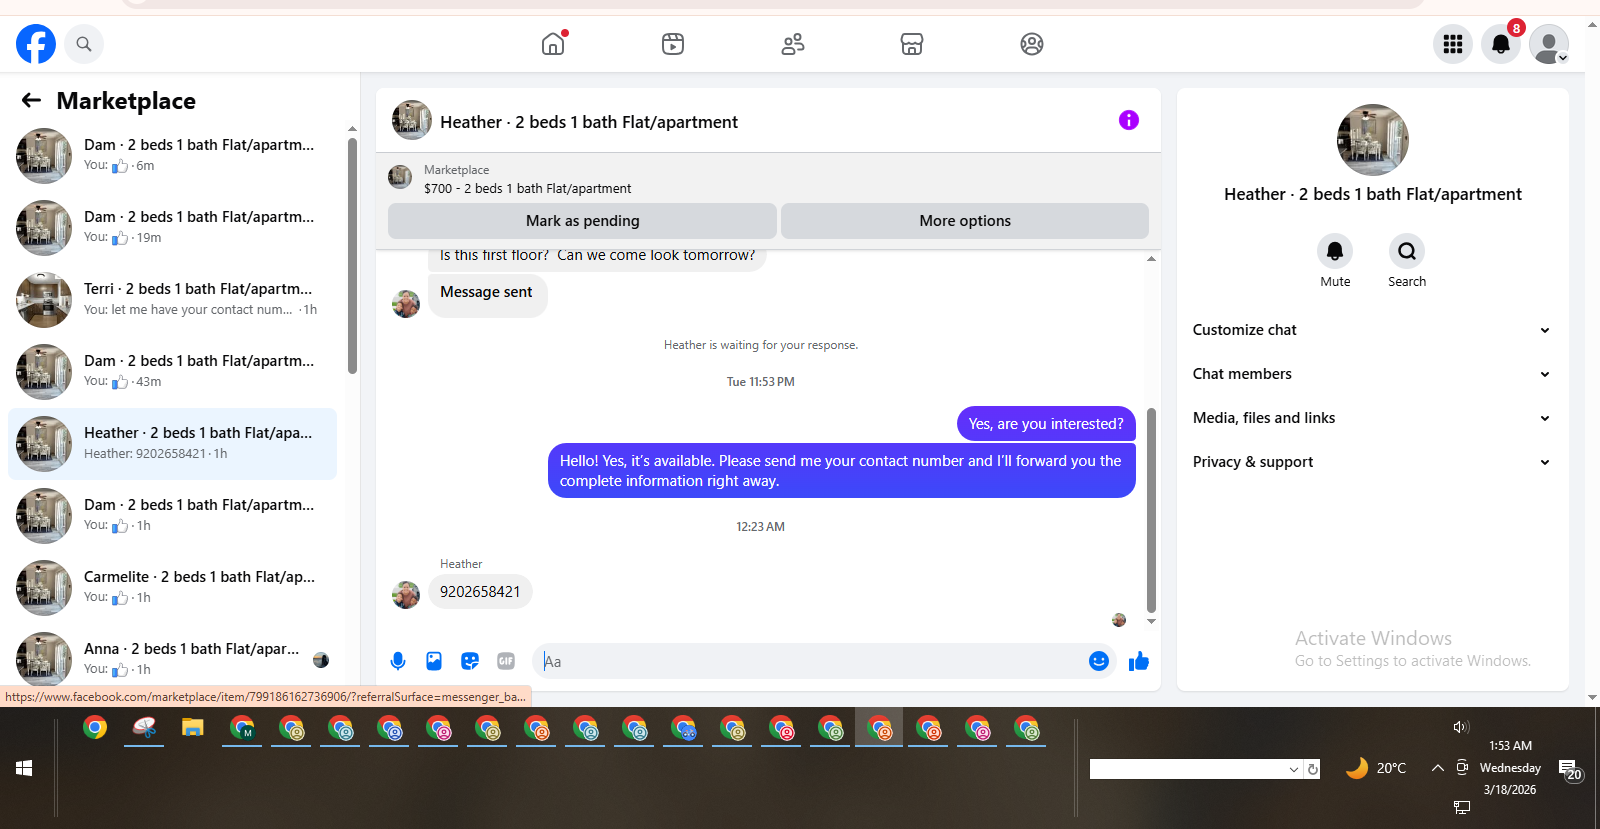
Task: Click the large listing photo in right panel
Action: [x=1373, y=140]
